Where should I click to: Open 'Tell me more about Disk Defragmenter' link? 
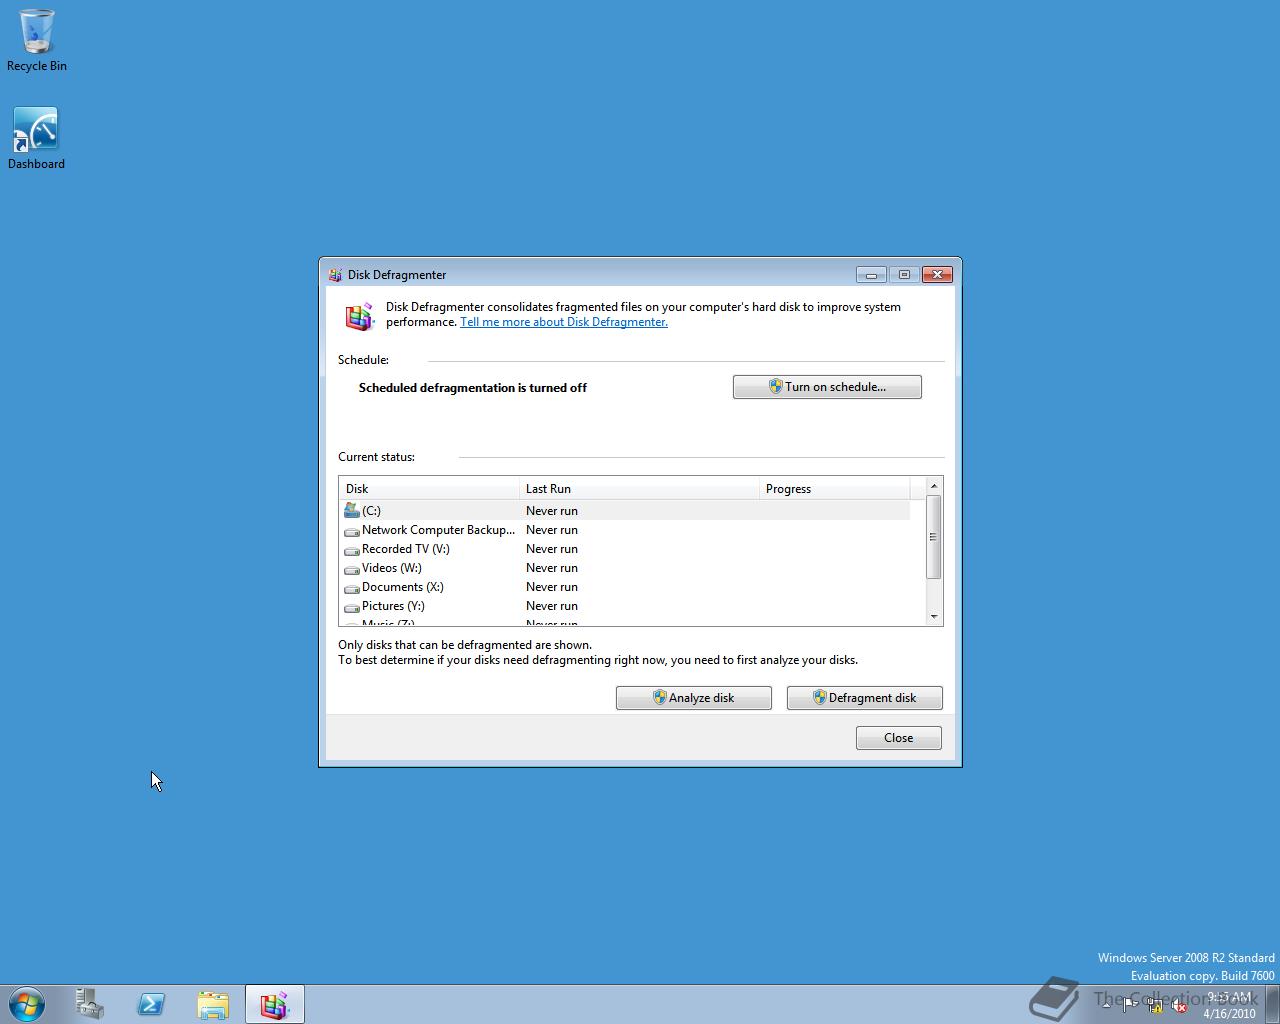(564, 322)
